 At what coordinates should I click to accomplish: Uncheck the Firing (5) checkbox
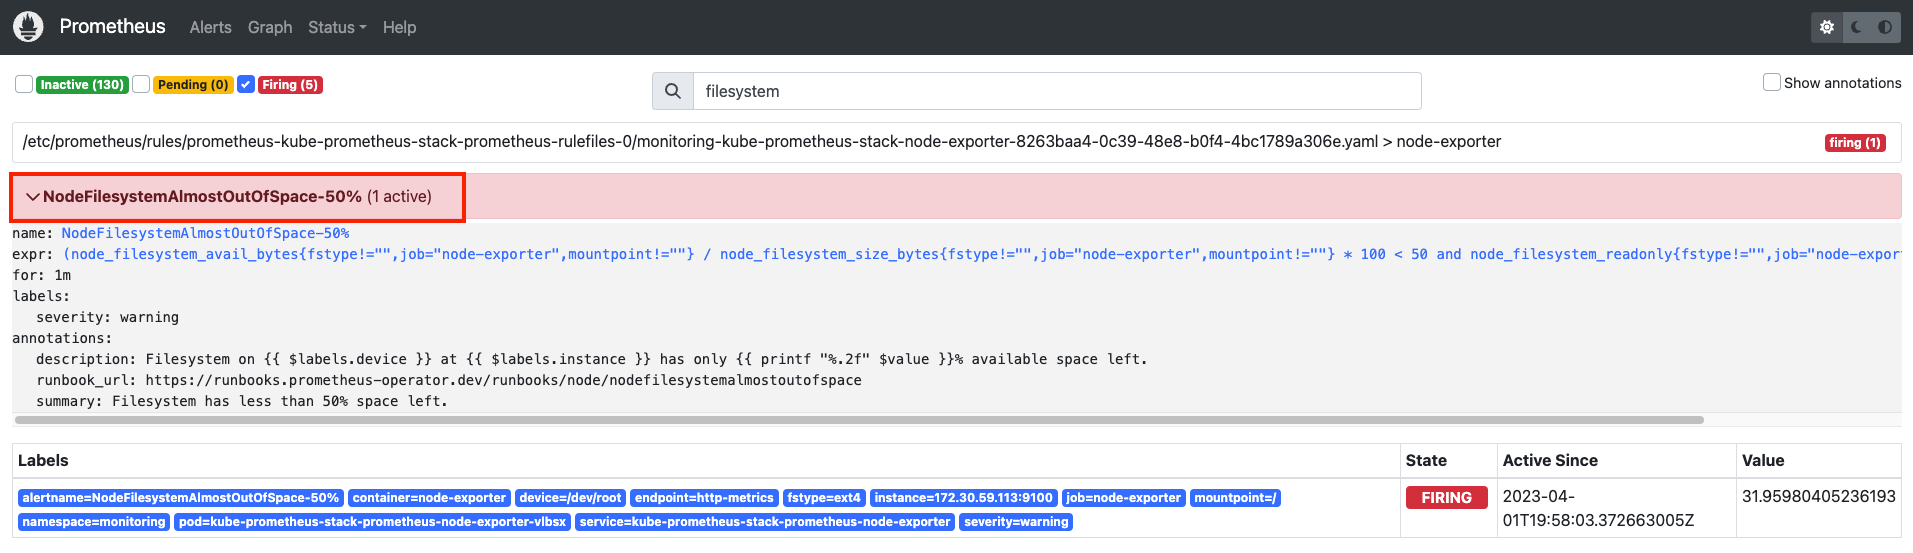point(246,84)
